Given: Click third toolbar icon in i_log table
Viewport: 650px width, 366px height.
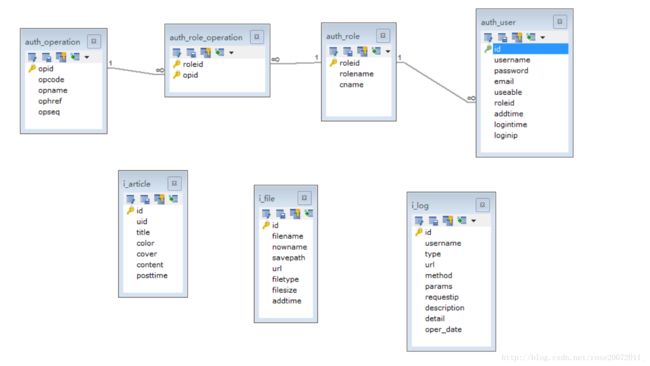Looking at the screenshot, I should click(448, 221).
